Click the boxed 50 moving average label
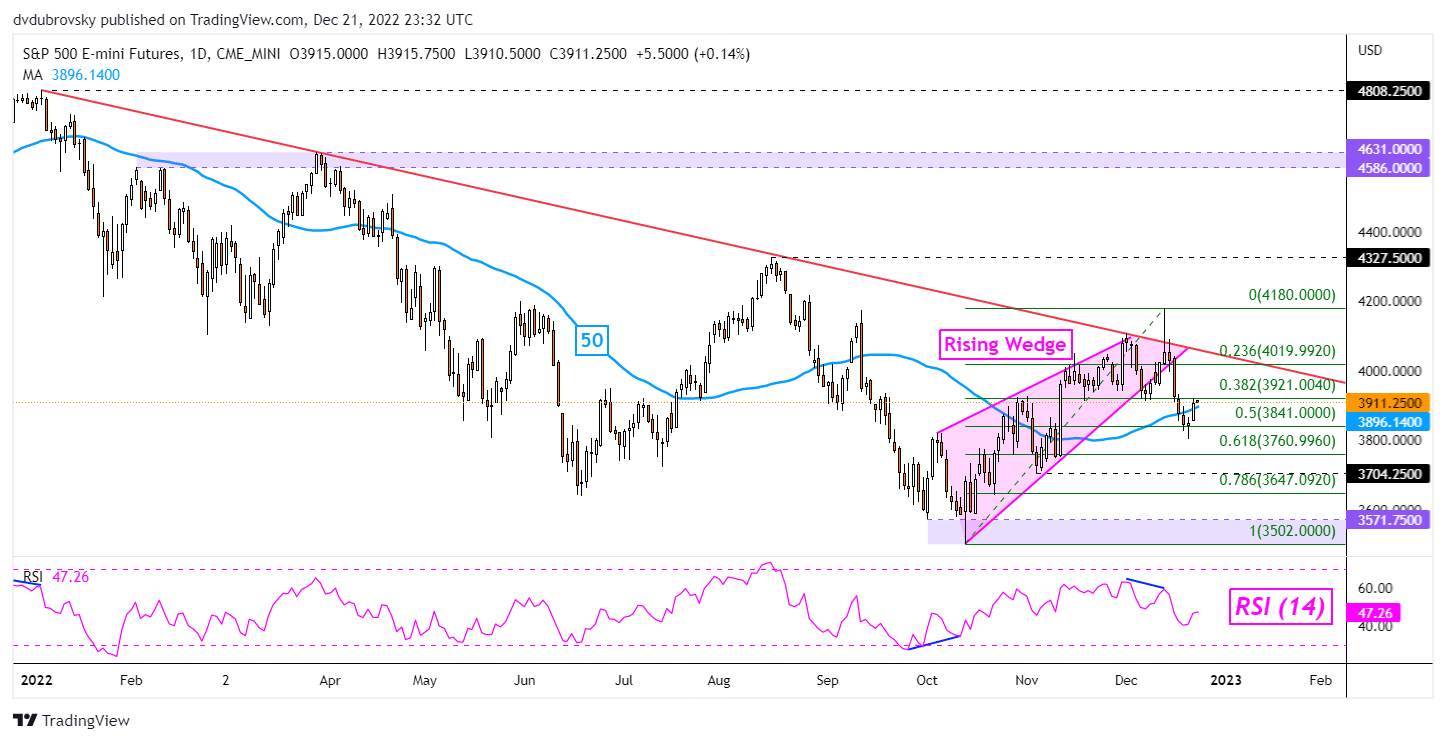 (x=593, y=339)
